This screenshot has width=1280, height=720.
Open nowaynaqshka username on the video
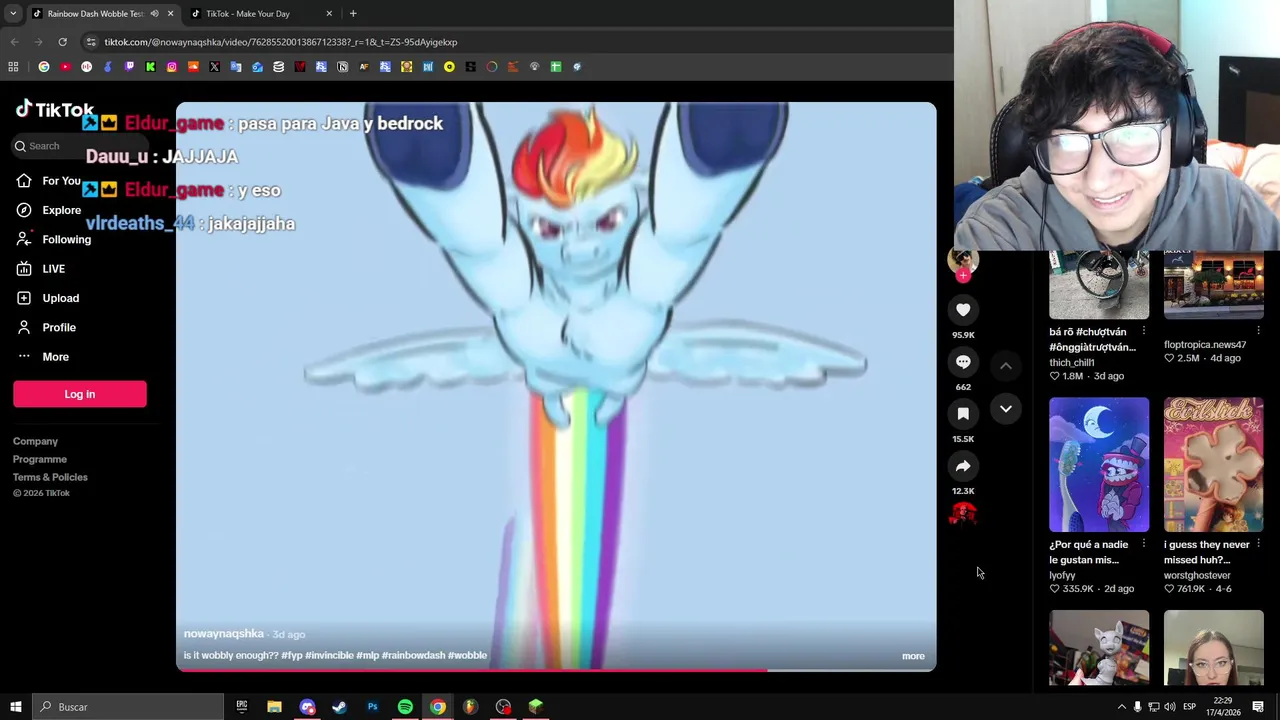pyautogui.click(x=224, y=634)
